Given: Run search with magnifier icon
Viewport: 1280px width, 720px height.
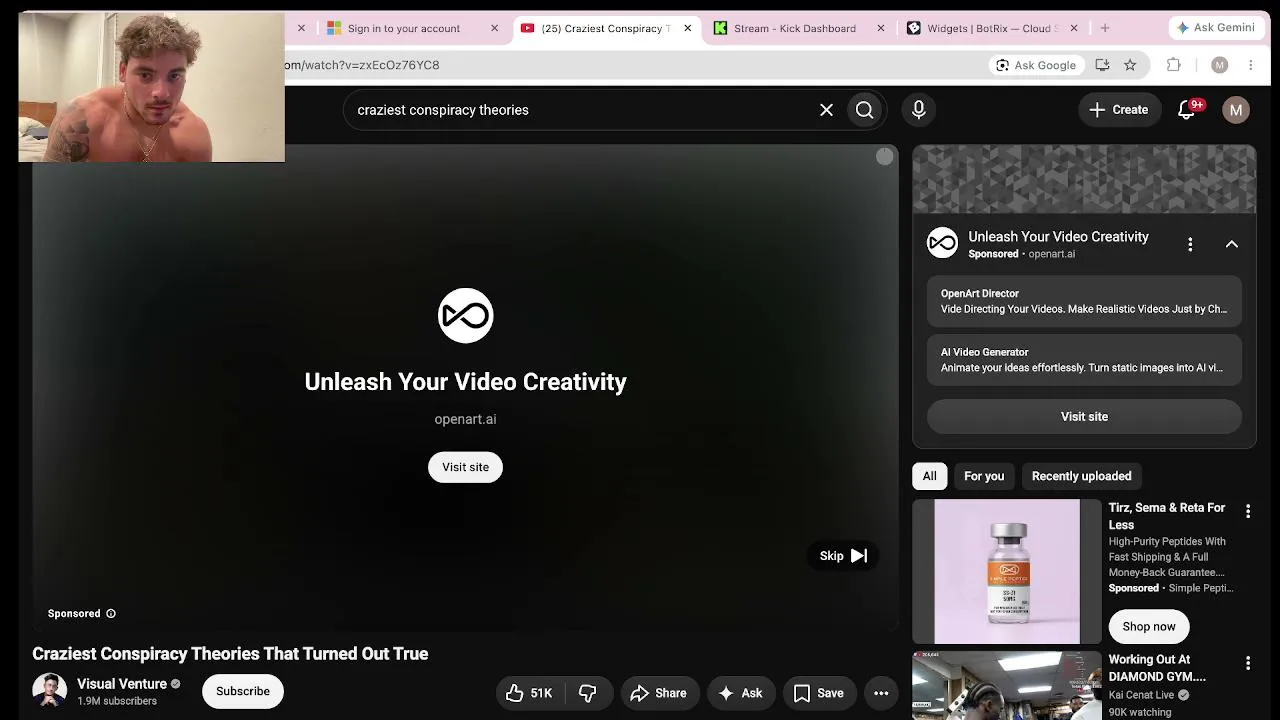Looking at the screenshot, I should click(865, 110).
